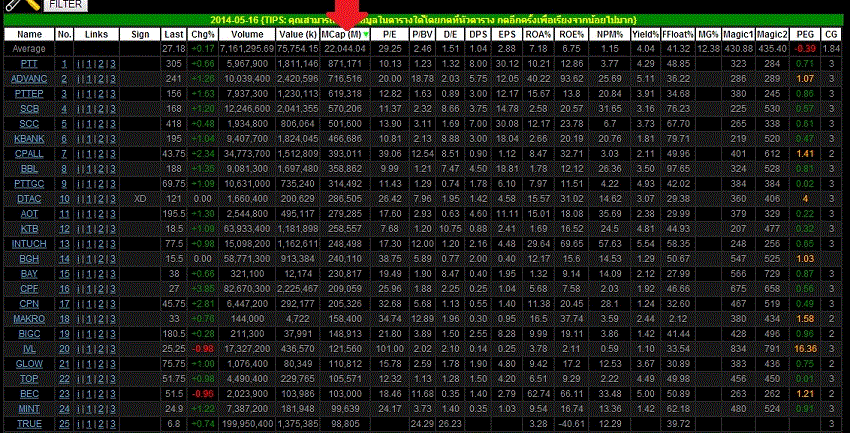This screenshot has width=850, height=433.
Task: Sort table by Name column header
Action: coord(29,34)
